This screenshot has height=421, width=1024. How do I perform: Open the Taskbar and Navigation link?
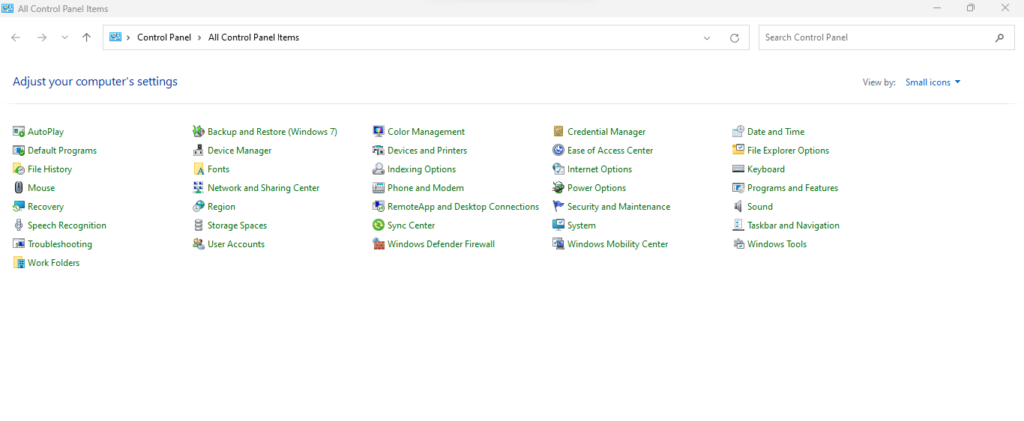point(793,225)
